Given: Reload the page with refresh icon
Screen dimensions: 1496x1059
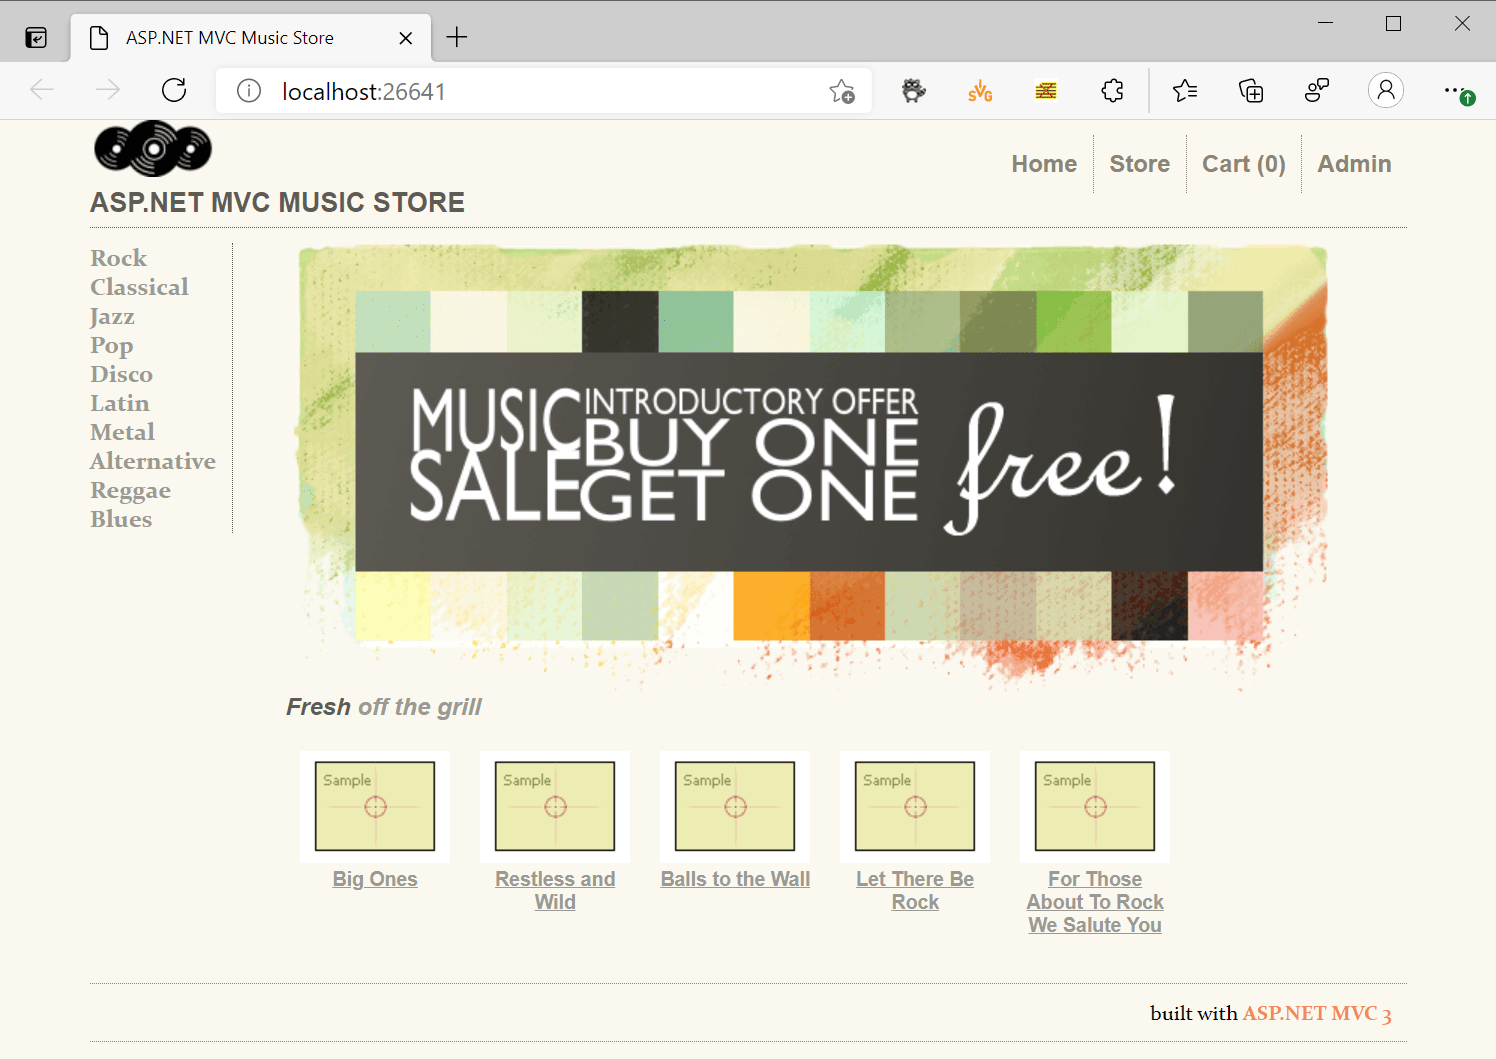Looking at the screenshot, I should click(x=174, y=91).
